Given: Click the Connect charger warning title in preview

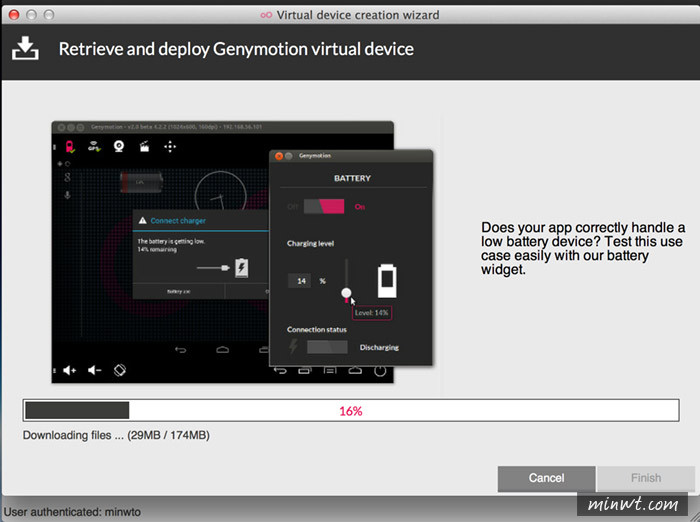Looking at the screenshot, I should 178,221.
